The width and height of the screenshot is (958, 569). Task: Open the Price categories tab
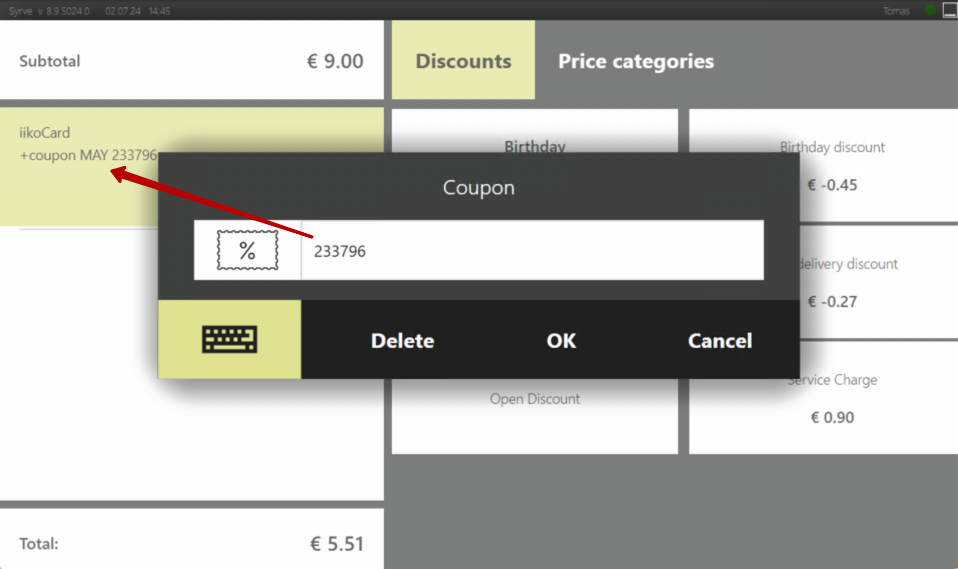point(636,61)
